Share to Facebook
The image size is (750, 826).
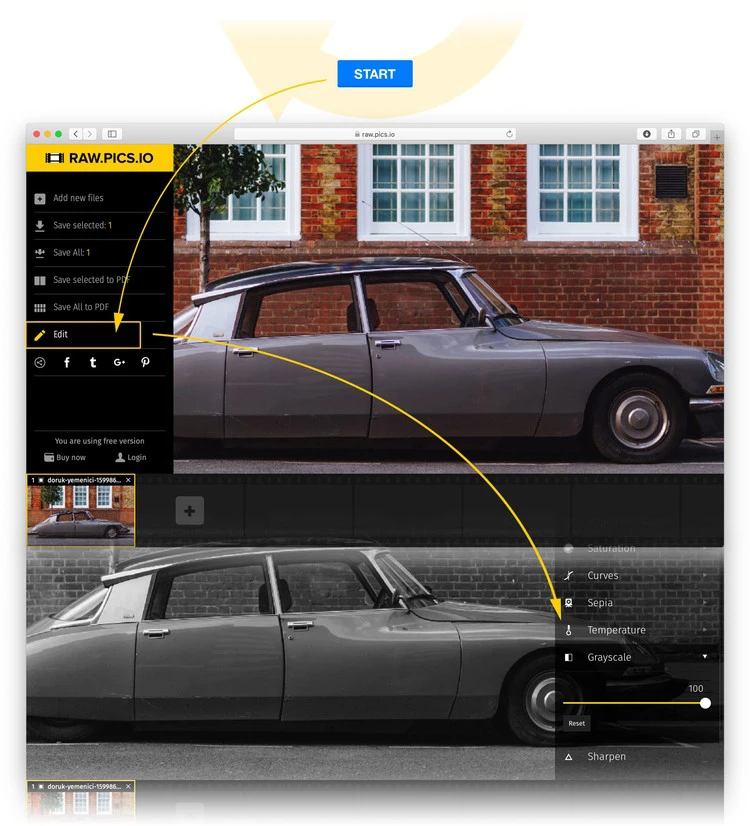pyautogui.click(x=67, y=362)
